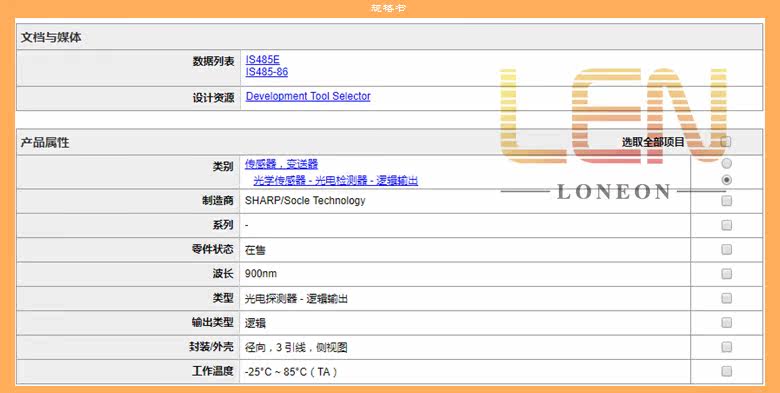Open the IS485-86 datasheet link

pos(267,72)
